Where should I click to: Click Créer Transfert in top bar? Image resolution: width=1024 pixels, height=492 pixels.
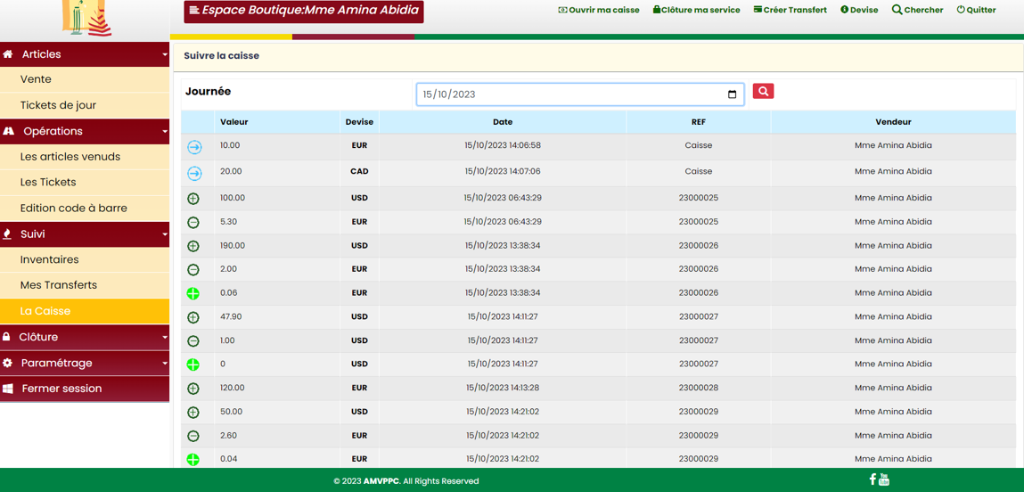(790, 10)
